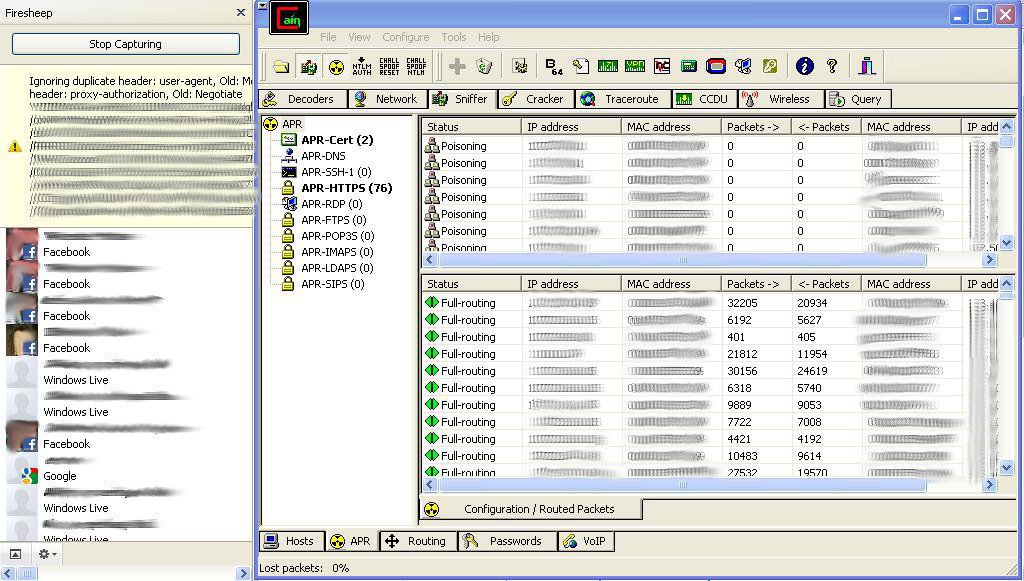Click the plus icon to add entries

(x=457, y=65)
